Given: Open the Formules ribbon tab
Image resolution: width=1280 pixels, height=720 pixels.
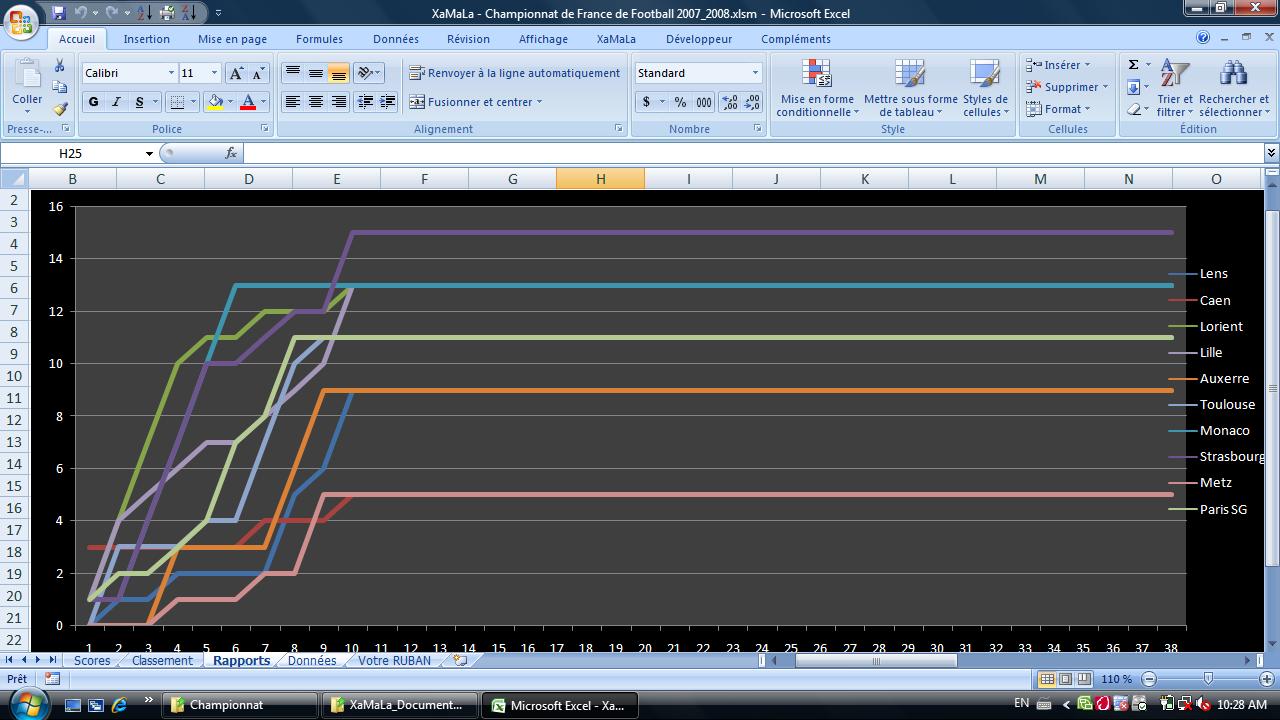Looking at the screenshot, I should [x=319, y=39].
